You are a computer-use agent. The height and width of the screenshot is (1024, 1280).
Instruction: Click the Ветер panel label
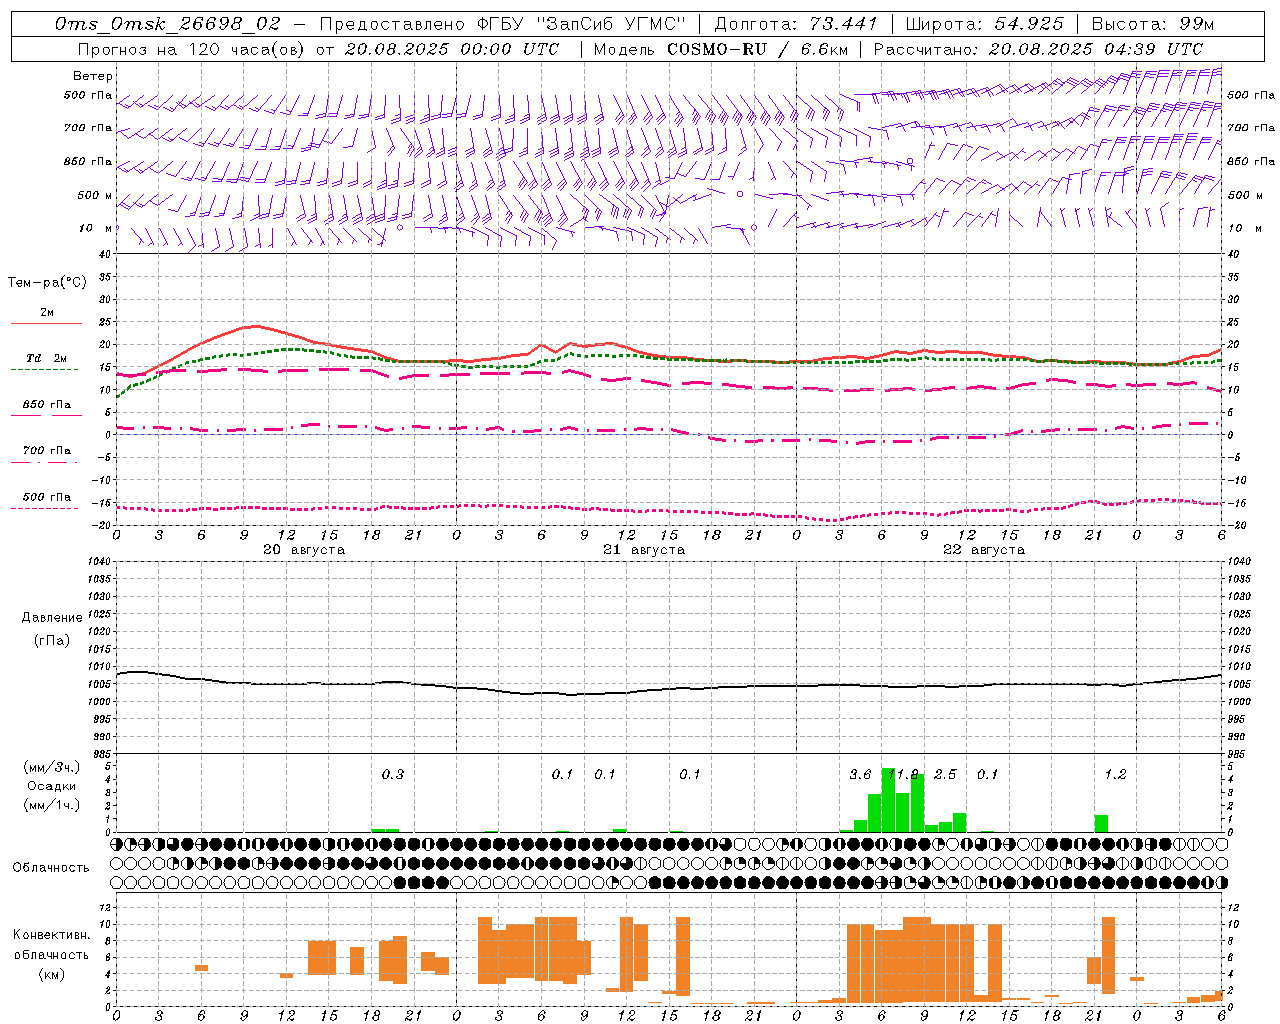[93, 76]
